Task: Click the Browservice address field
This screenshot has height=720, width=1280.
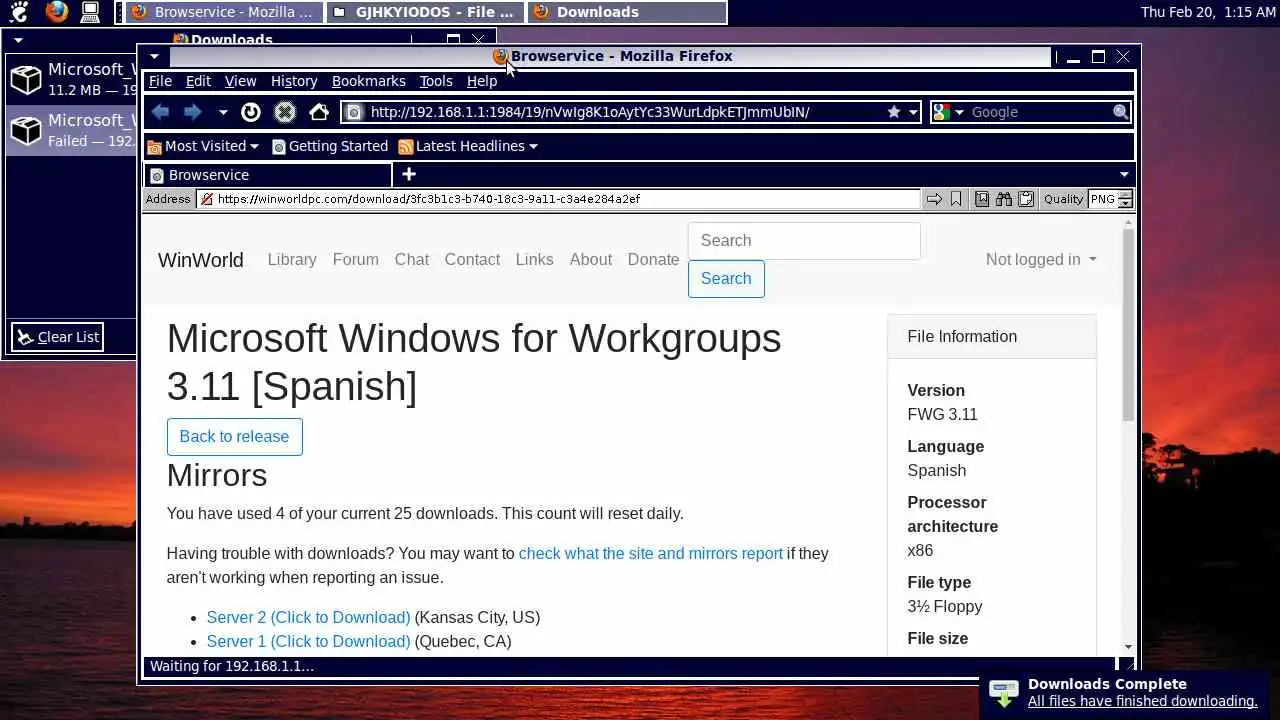Action: (558, 199)
